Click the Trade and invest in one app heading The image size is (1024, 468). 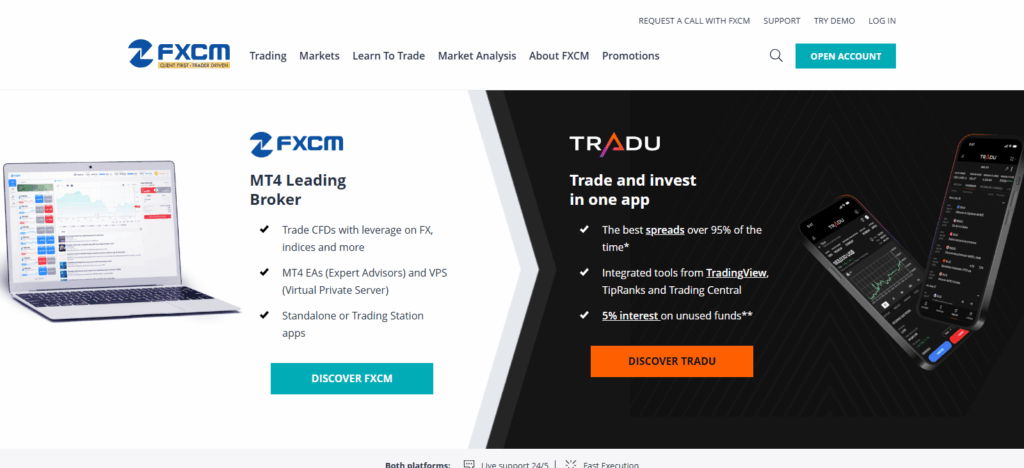[x=633, y=190]
